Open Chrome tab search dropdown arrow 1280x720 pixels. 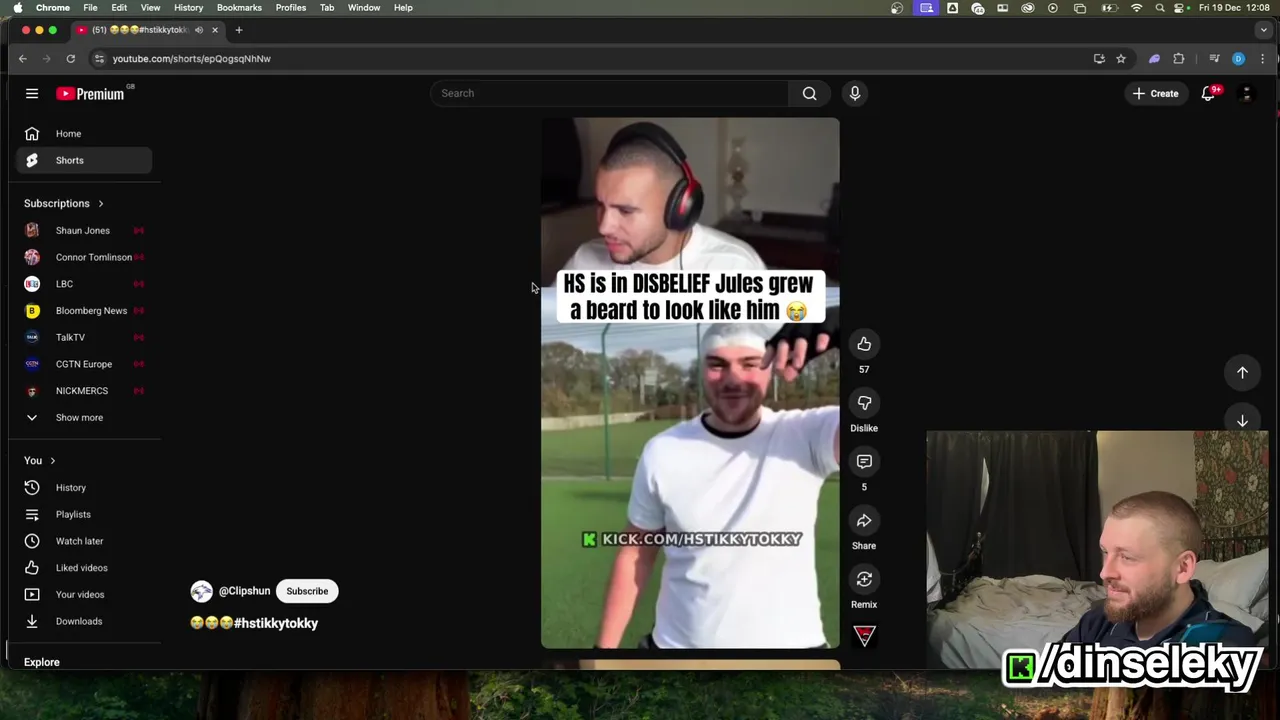pos(1264,30)
